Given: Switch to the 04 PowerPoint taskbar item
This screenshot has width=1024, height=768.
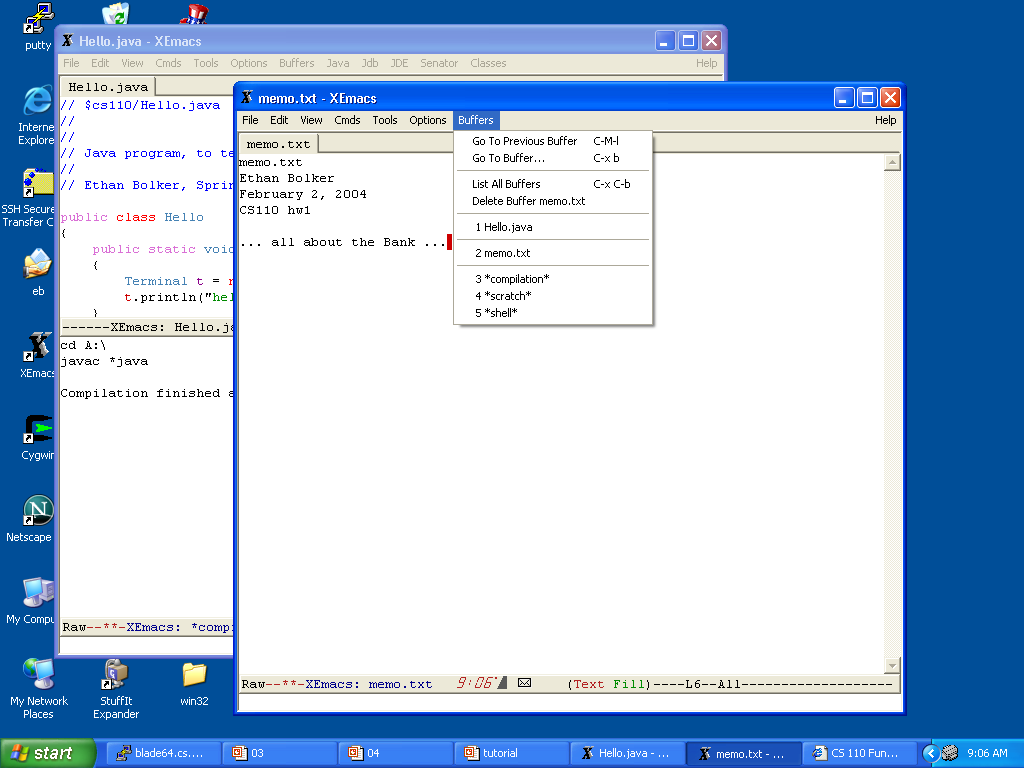Looking at the screenshot, I should coord(396,753).
